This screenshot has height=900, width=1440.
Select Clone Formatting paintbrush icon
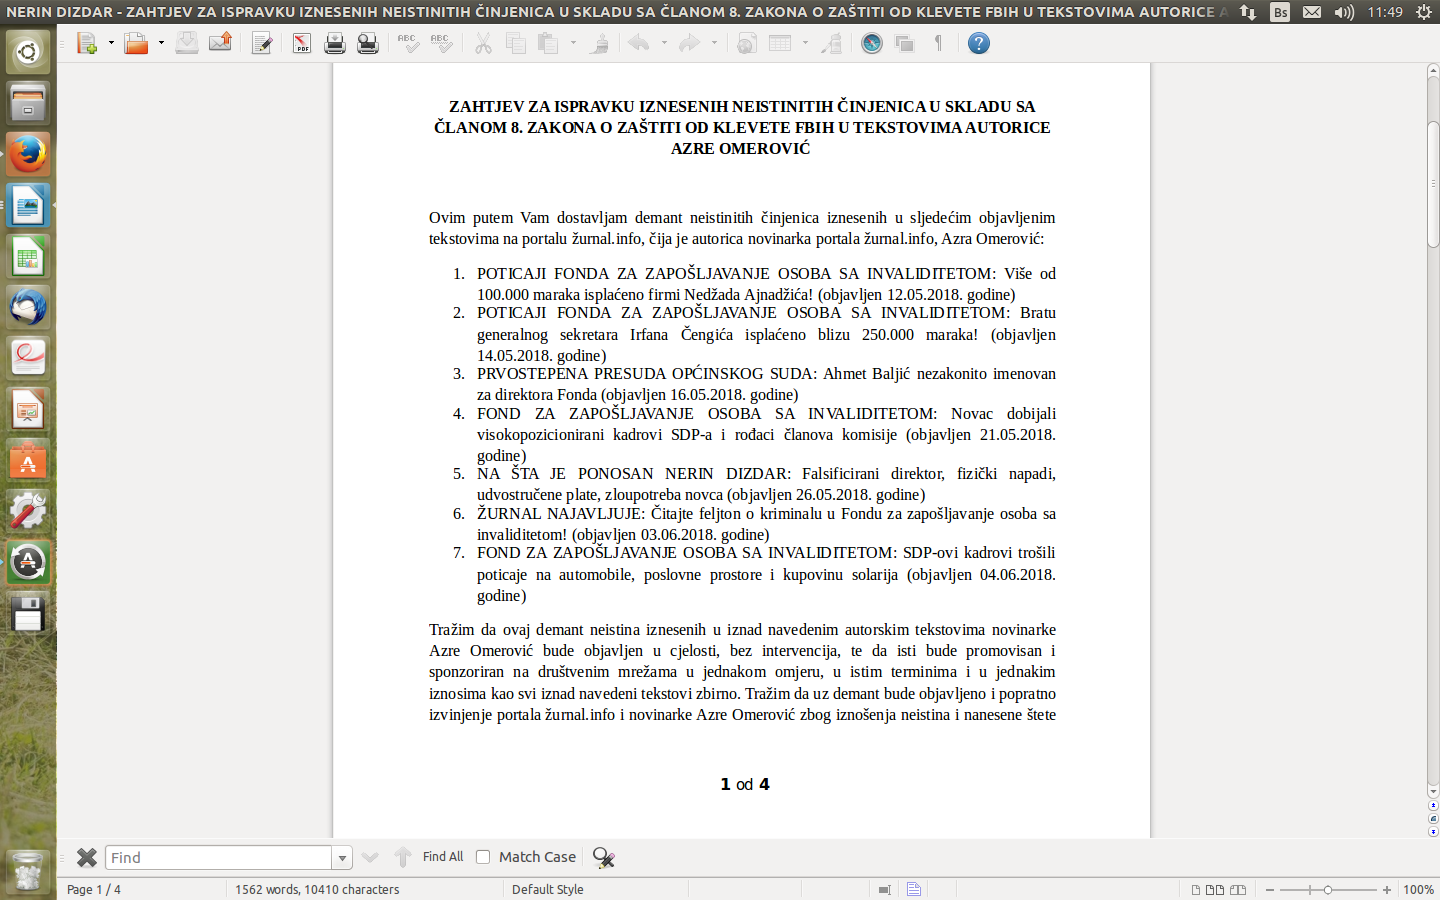(599, 43)
